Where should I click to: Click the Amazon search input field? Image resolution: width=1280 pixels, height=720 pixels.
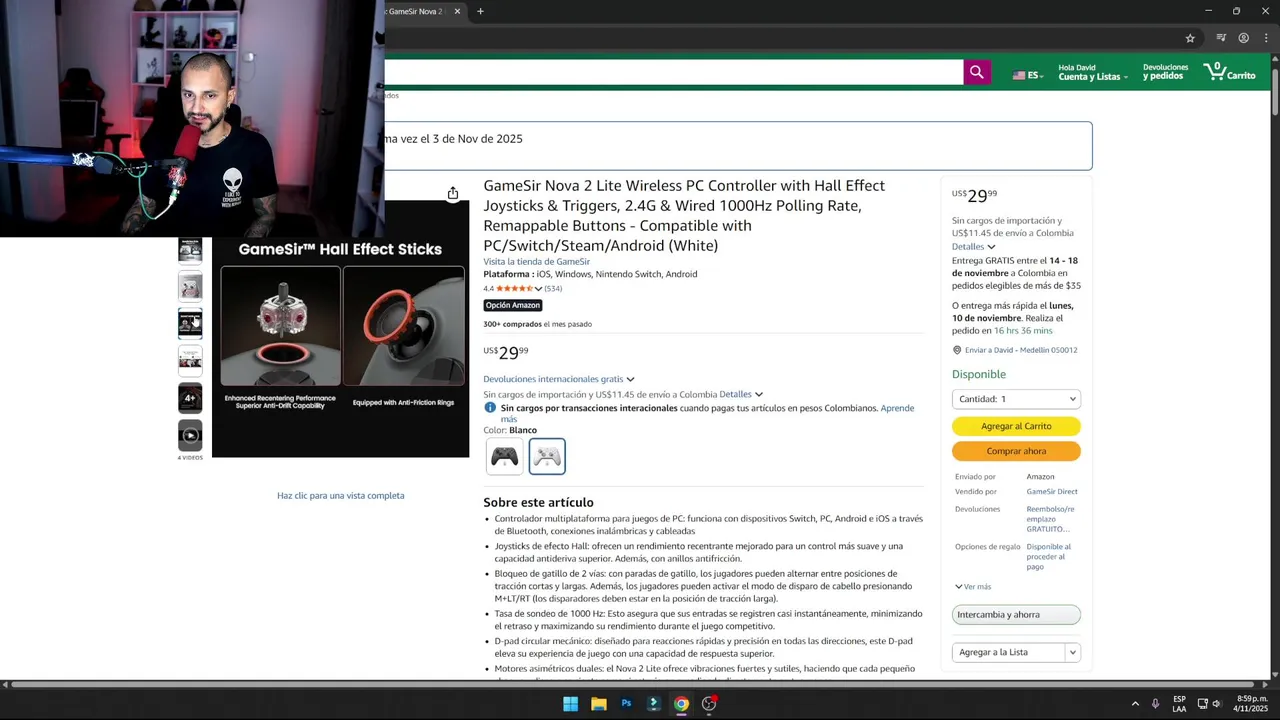(674, 72)
